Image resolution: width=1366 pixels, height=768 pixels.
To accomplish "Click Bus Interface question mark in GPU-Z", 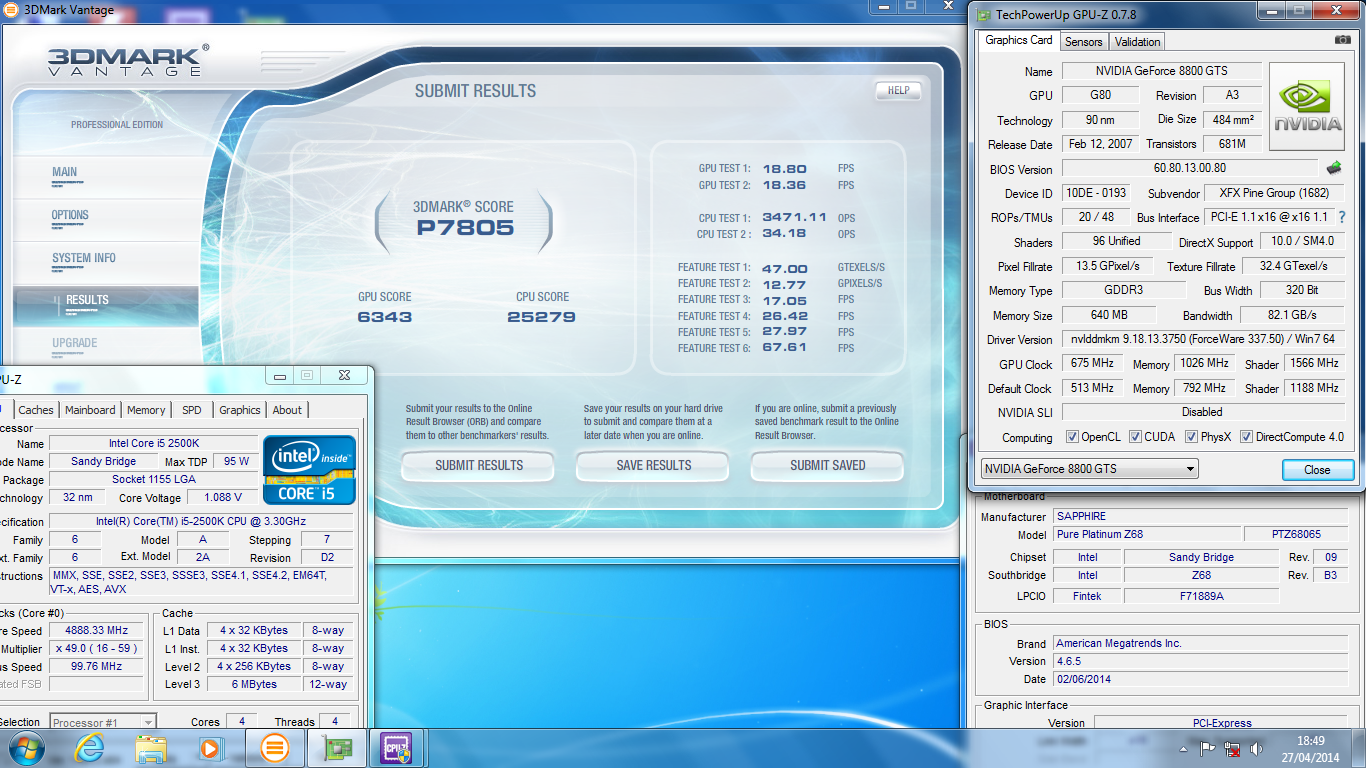I will point(1342,217).
